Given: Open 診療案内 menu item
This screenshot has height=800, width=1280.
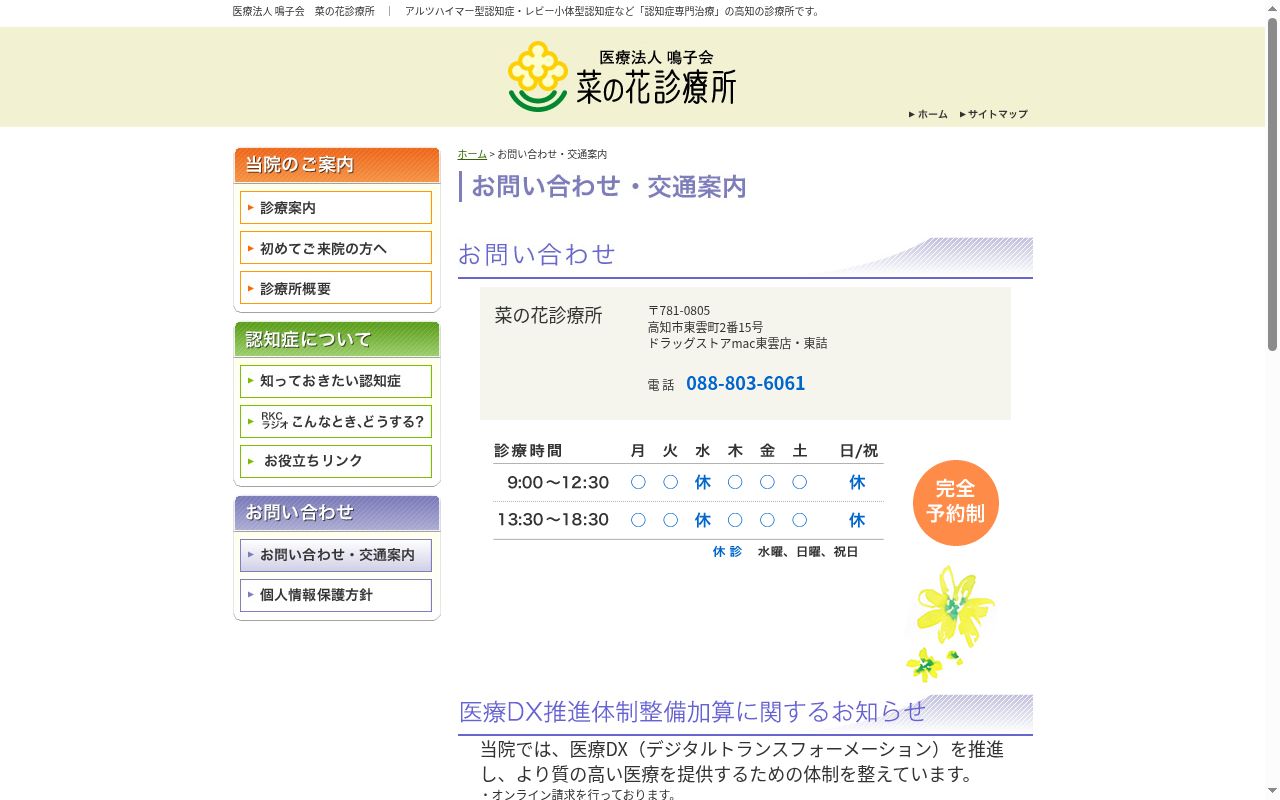Looking at the screenshot, I should pos(336,208).
